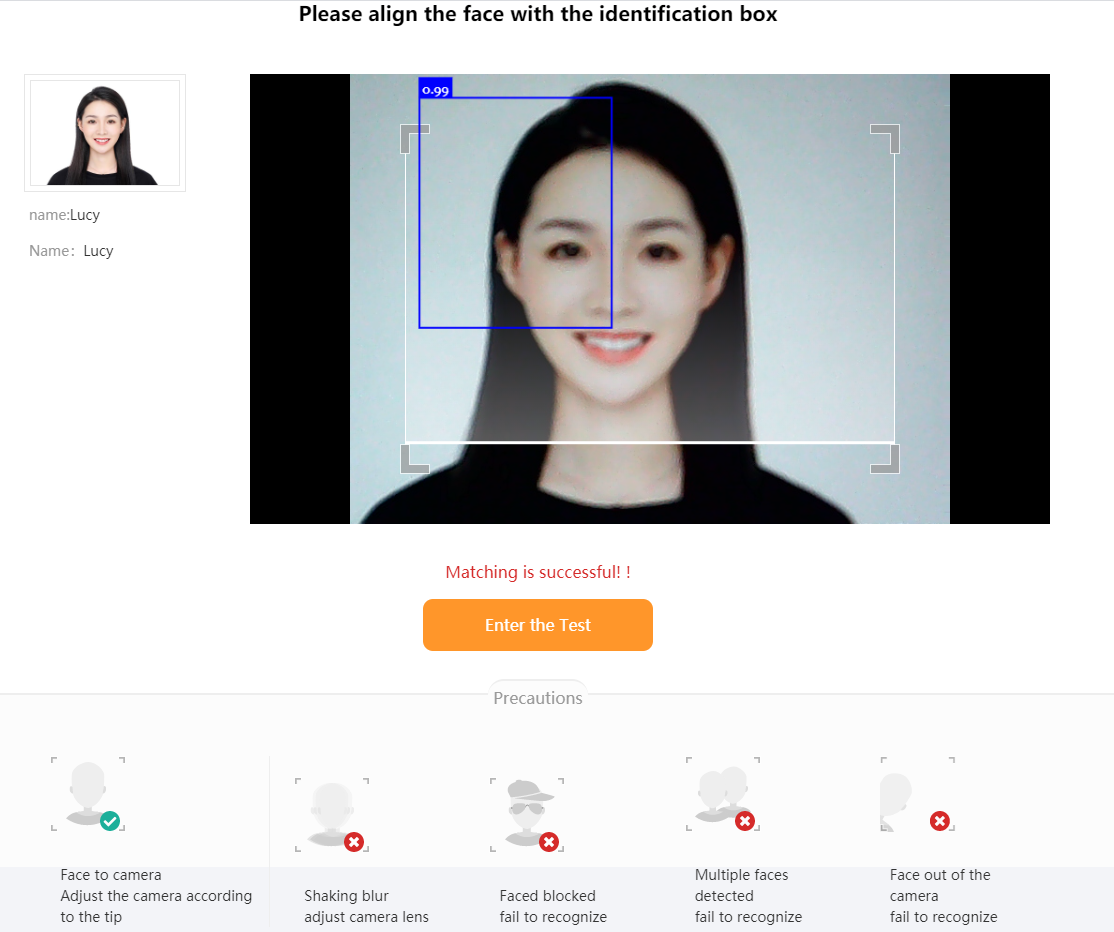Screen dimensions: 1114x932
Task: Click the Multiple faces detected icon
Action: [x=723, y=793]
